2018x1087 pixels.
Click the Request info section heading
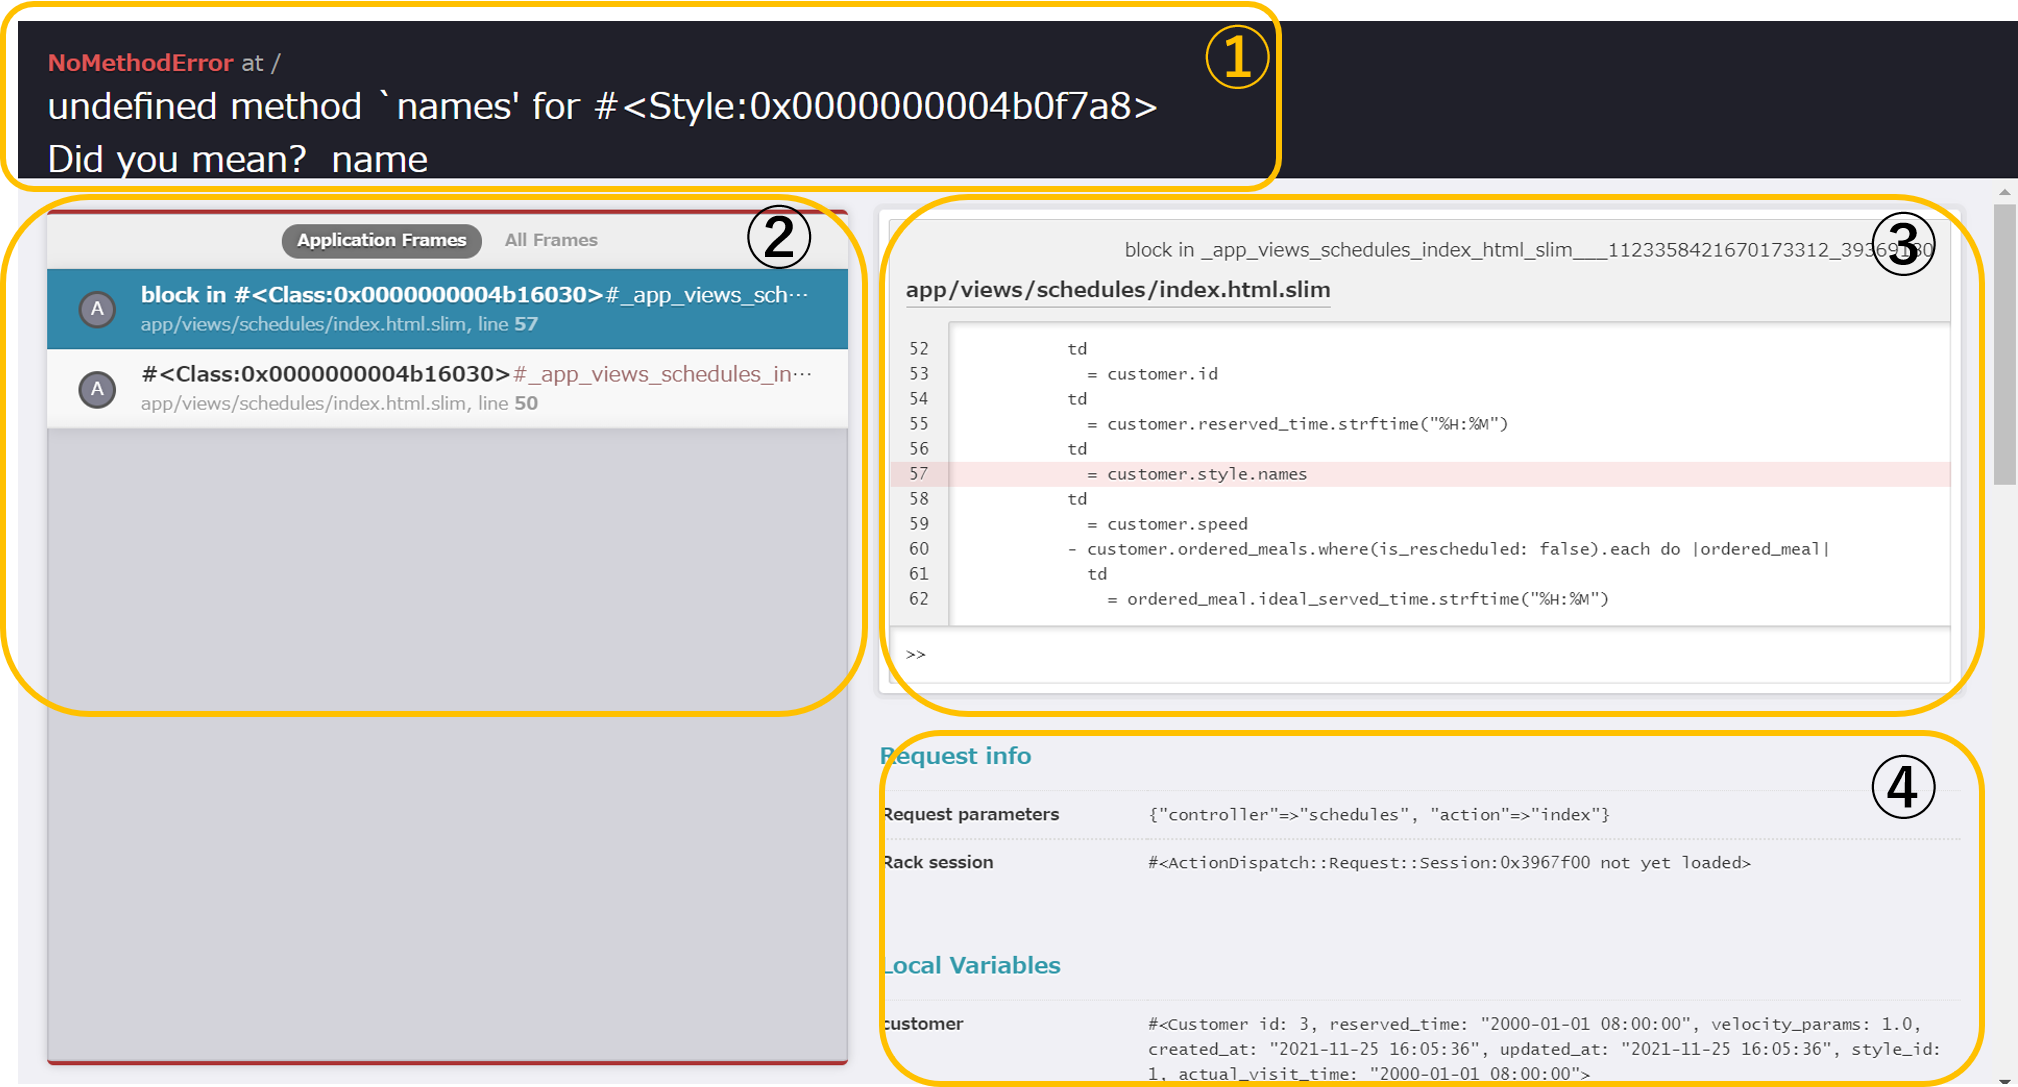[x=956, y=756]
